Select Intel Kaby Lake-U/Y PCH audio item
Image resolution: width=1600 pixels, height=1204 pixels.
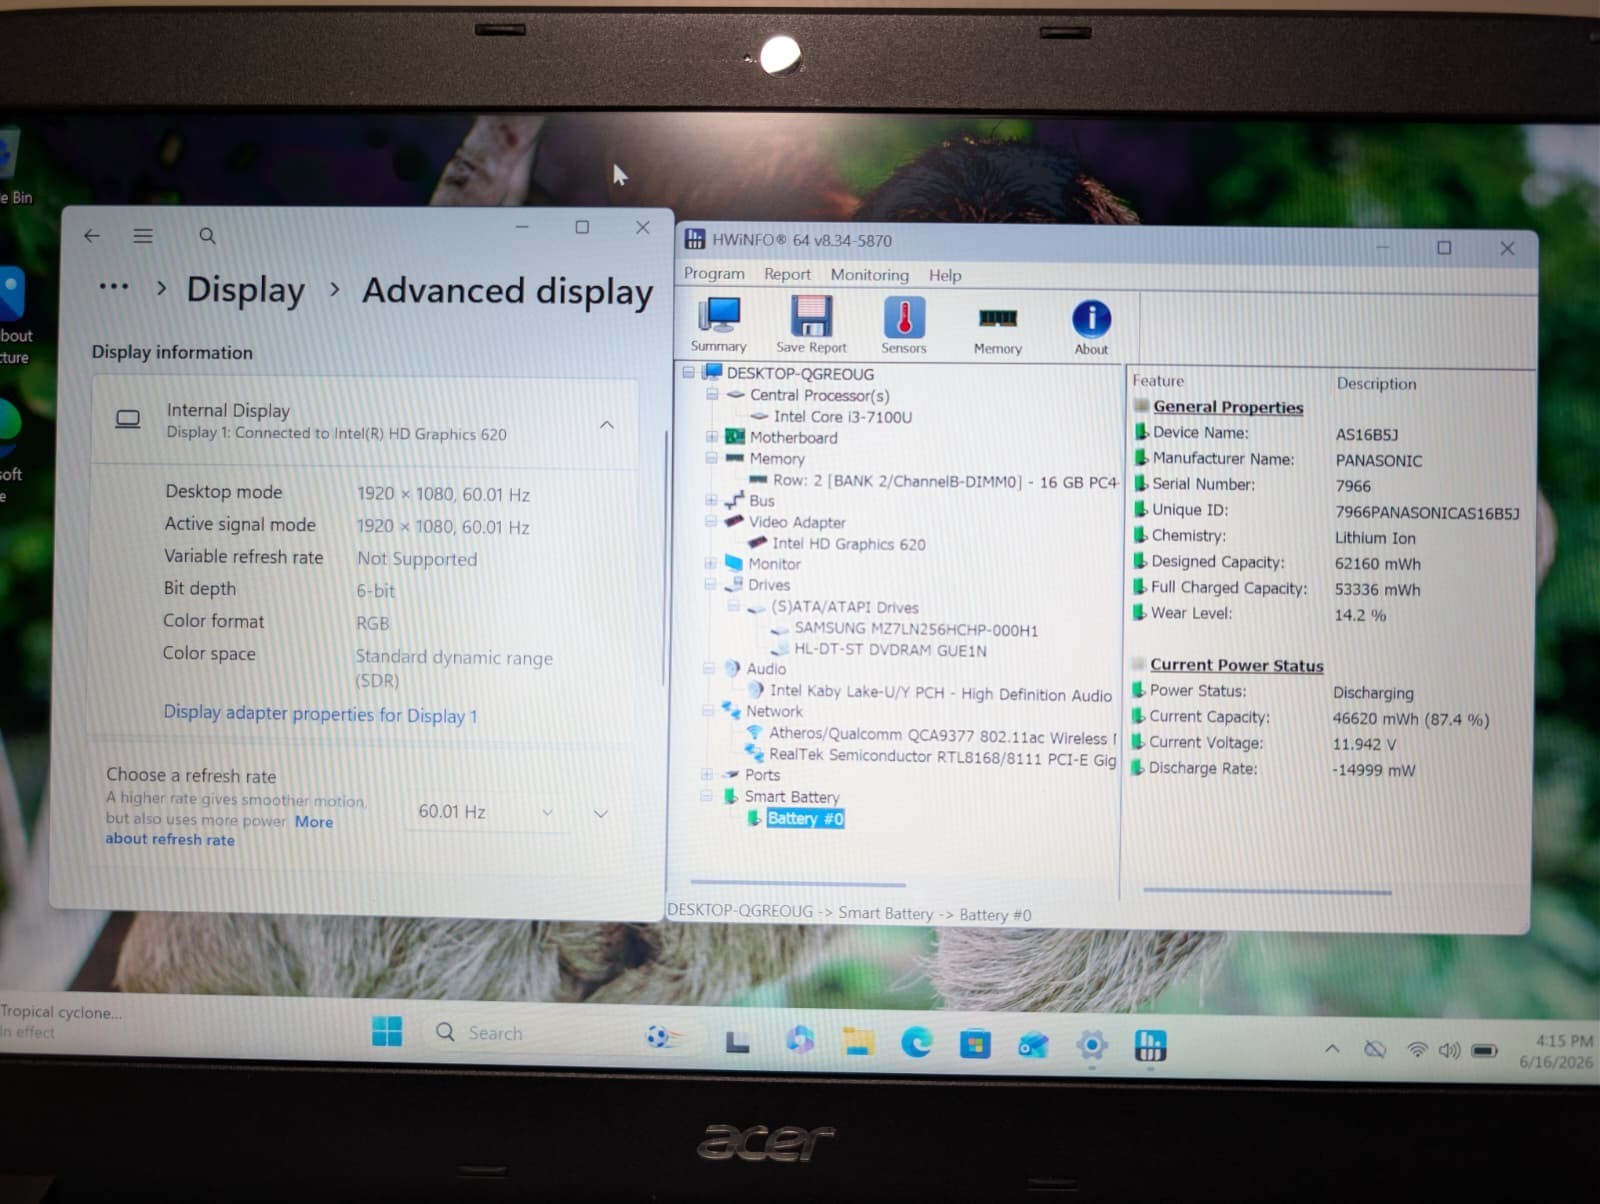click(x=940, y=692)
